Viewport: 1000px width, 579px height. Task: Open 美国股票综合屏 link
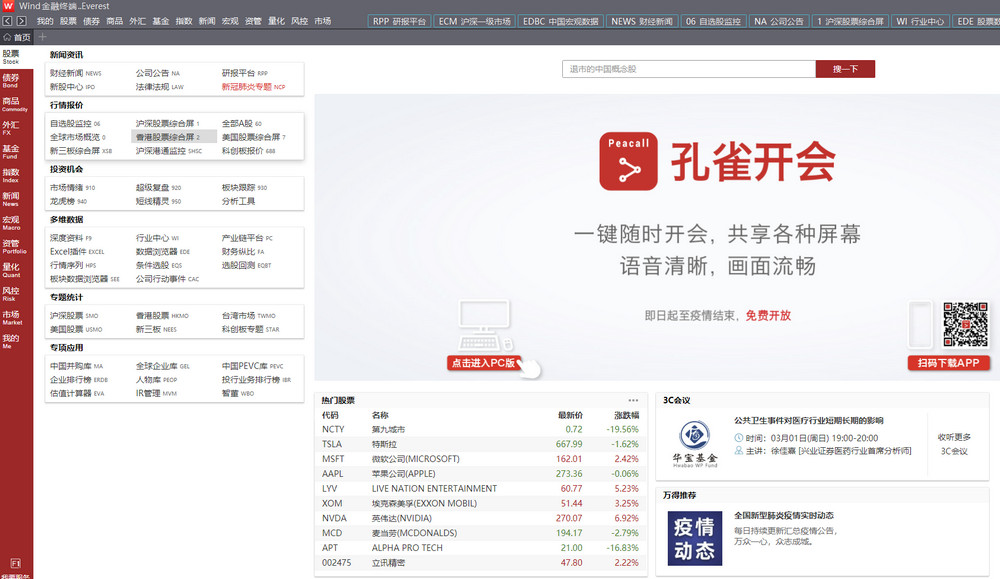coord(253,137)
